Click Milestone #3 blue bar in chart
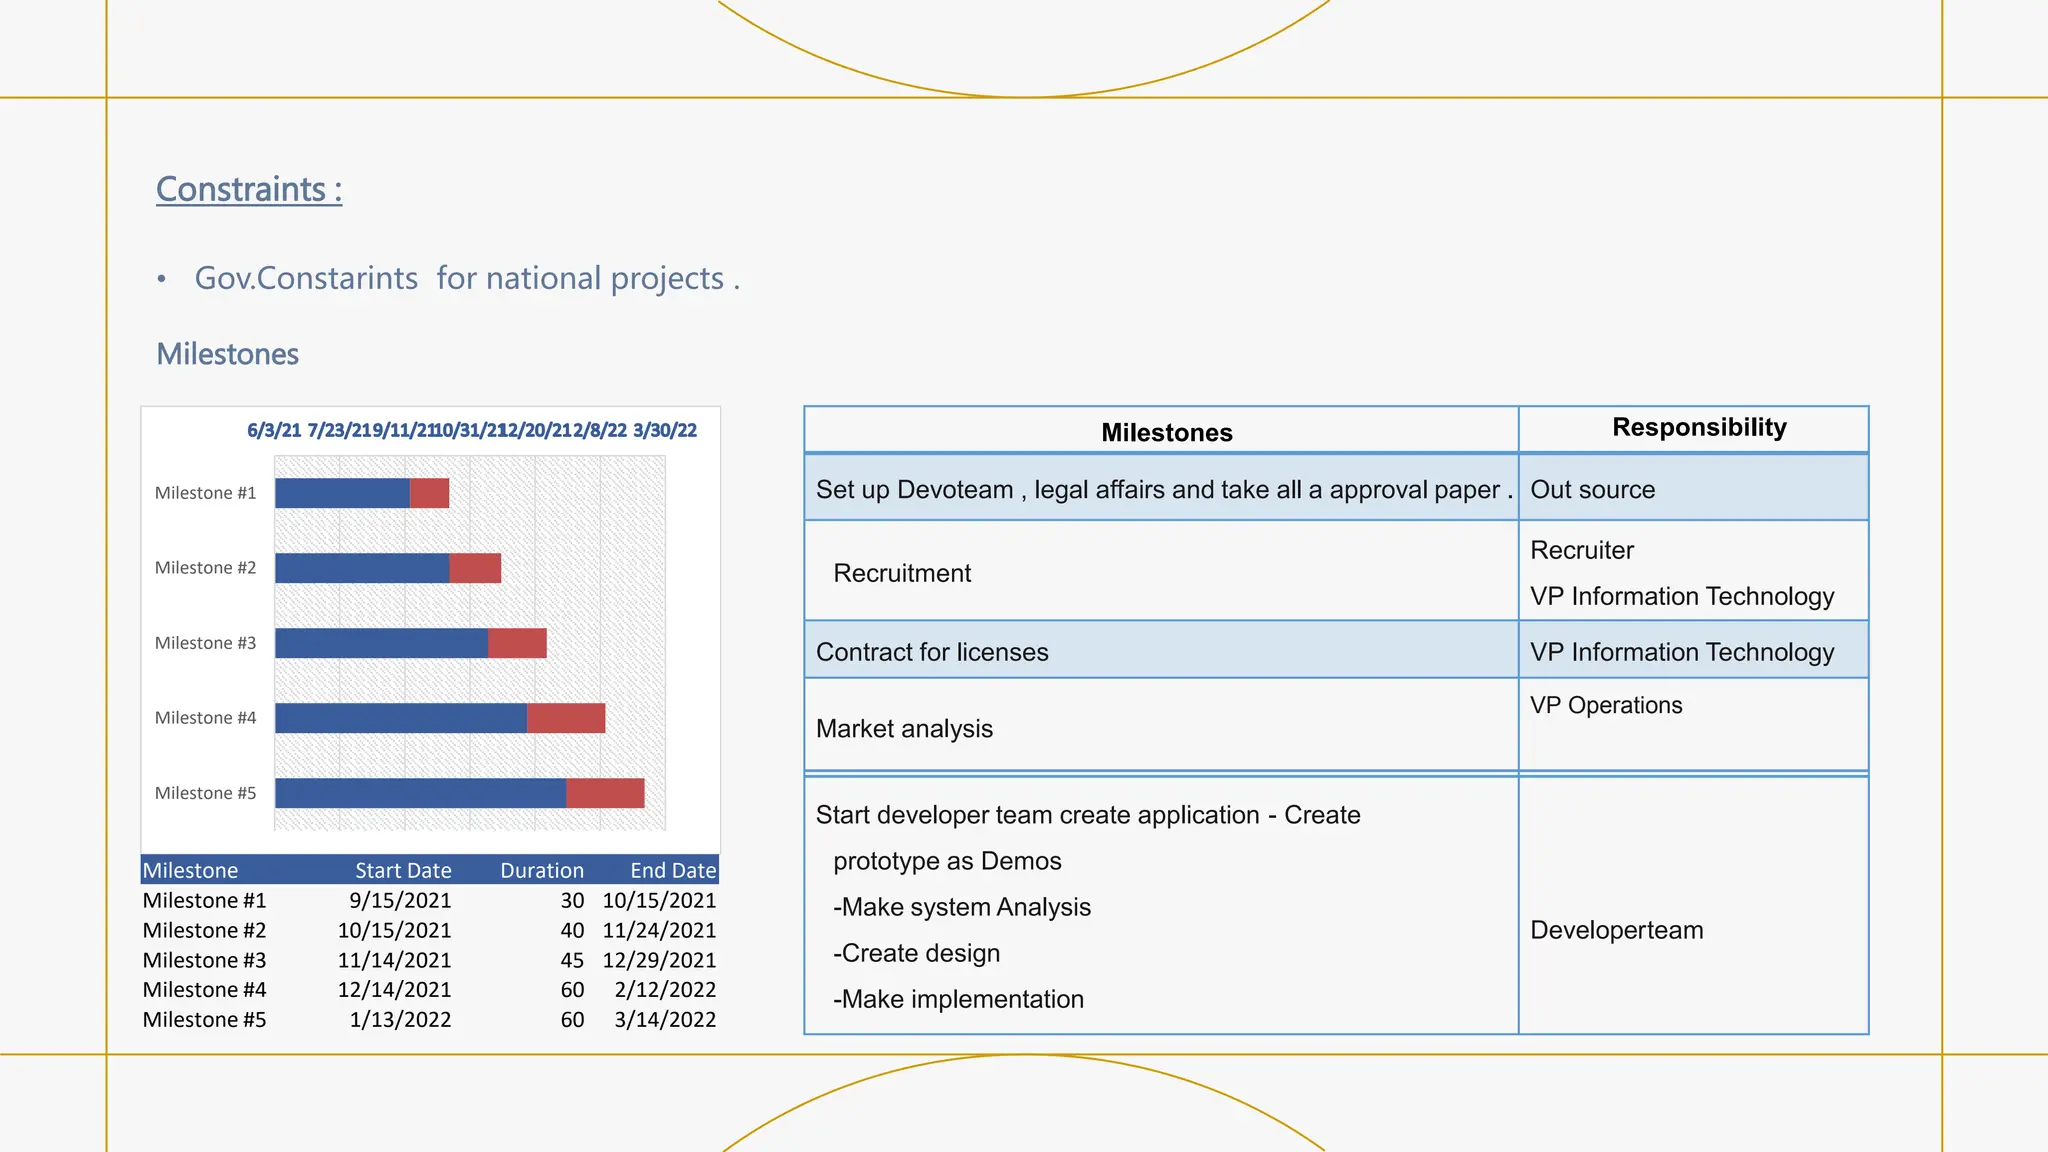Viewport: 2048px width, 1152px height. [381, 643]
